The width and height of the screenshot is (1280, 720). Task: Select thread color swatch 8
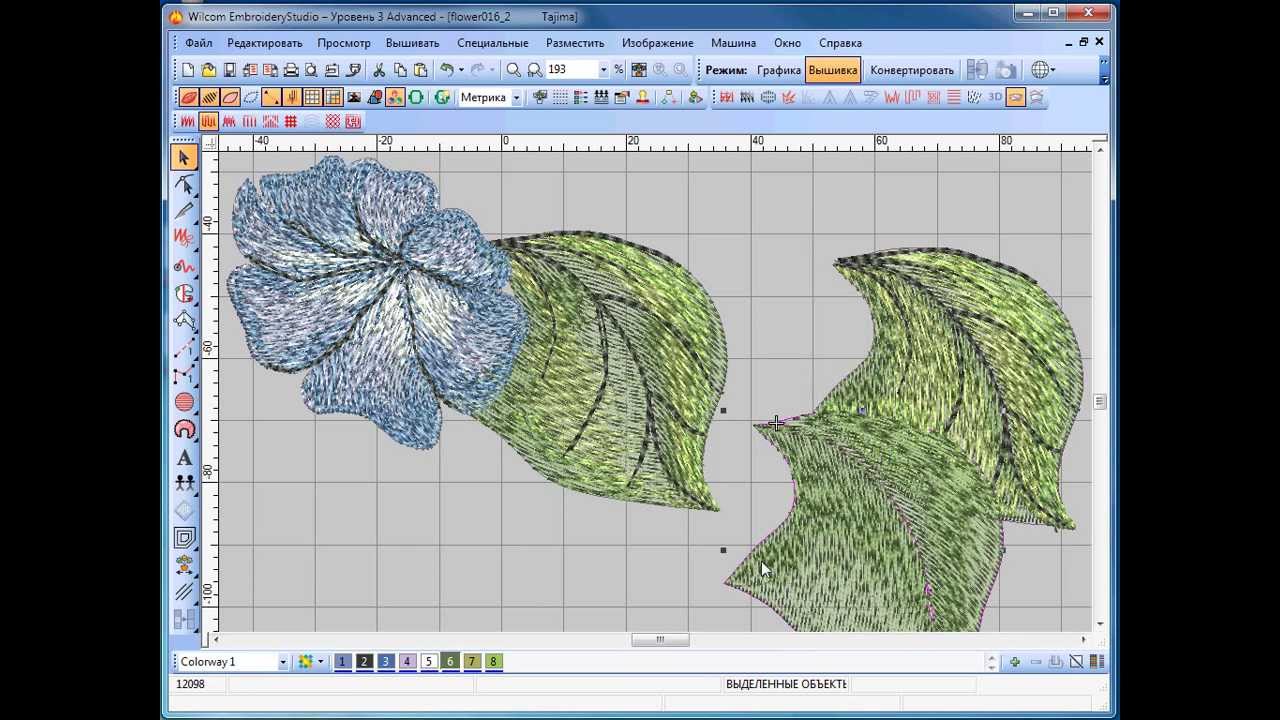coord(493,662)
